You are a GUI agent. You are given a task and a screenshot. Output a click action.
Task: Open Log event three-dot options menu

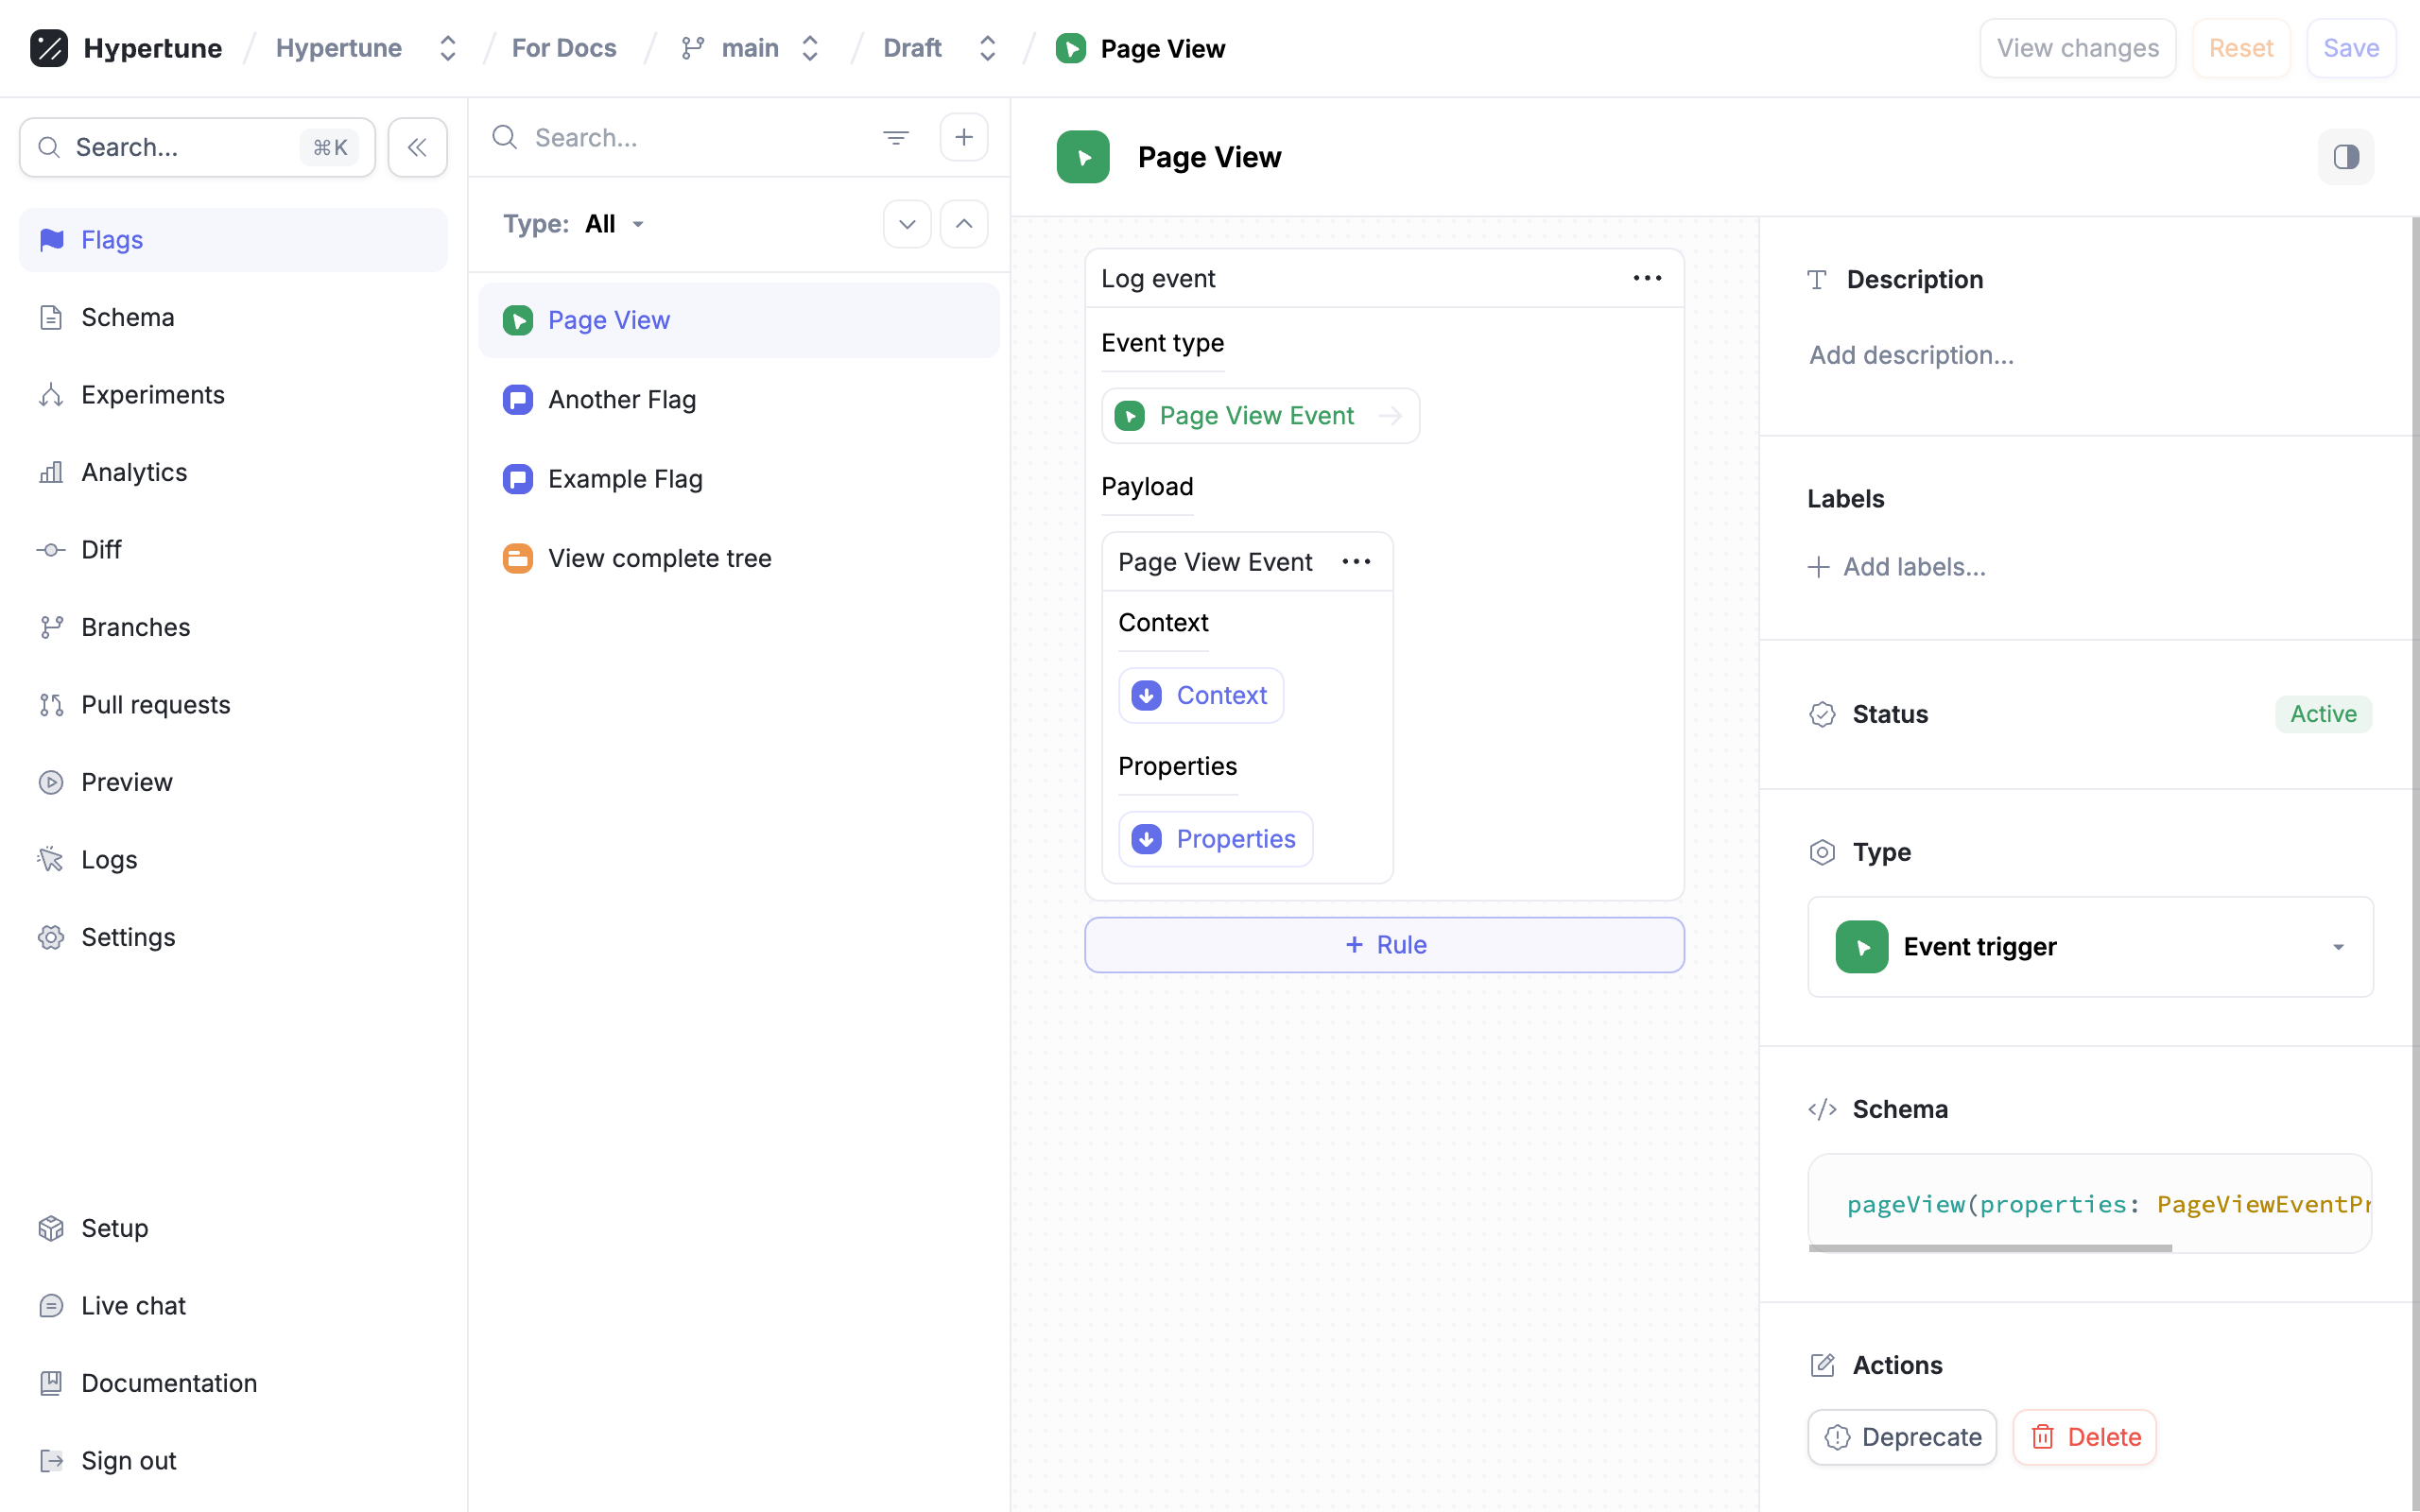pyautogui.click(x=1646, y=278)
